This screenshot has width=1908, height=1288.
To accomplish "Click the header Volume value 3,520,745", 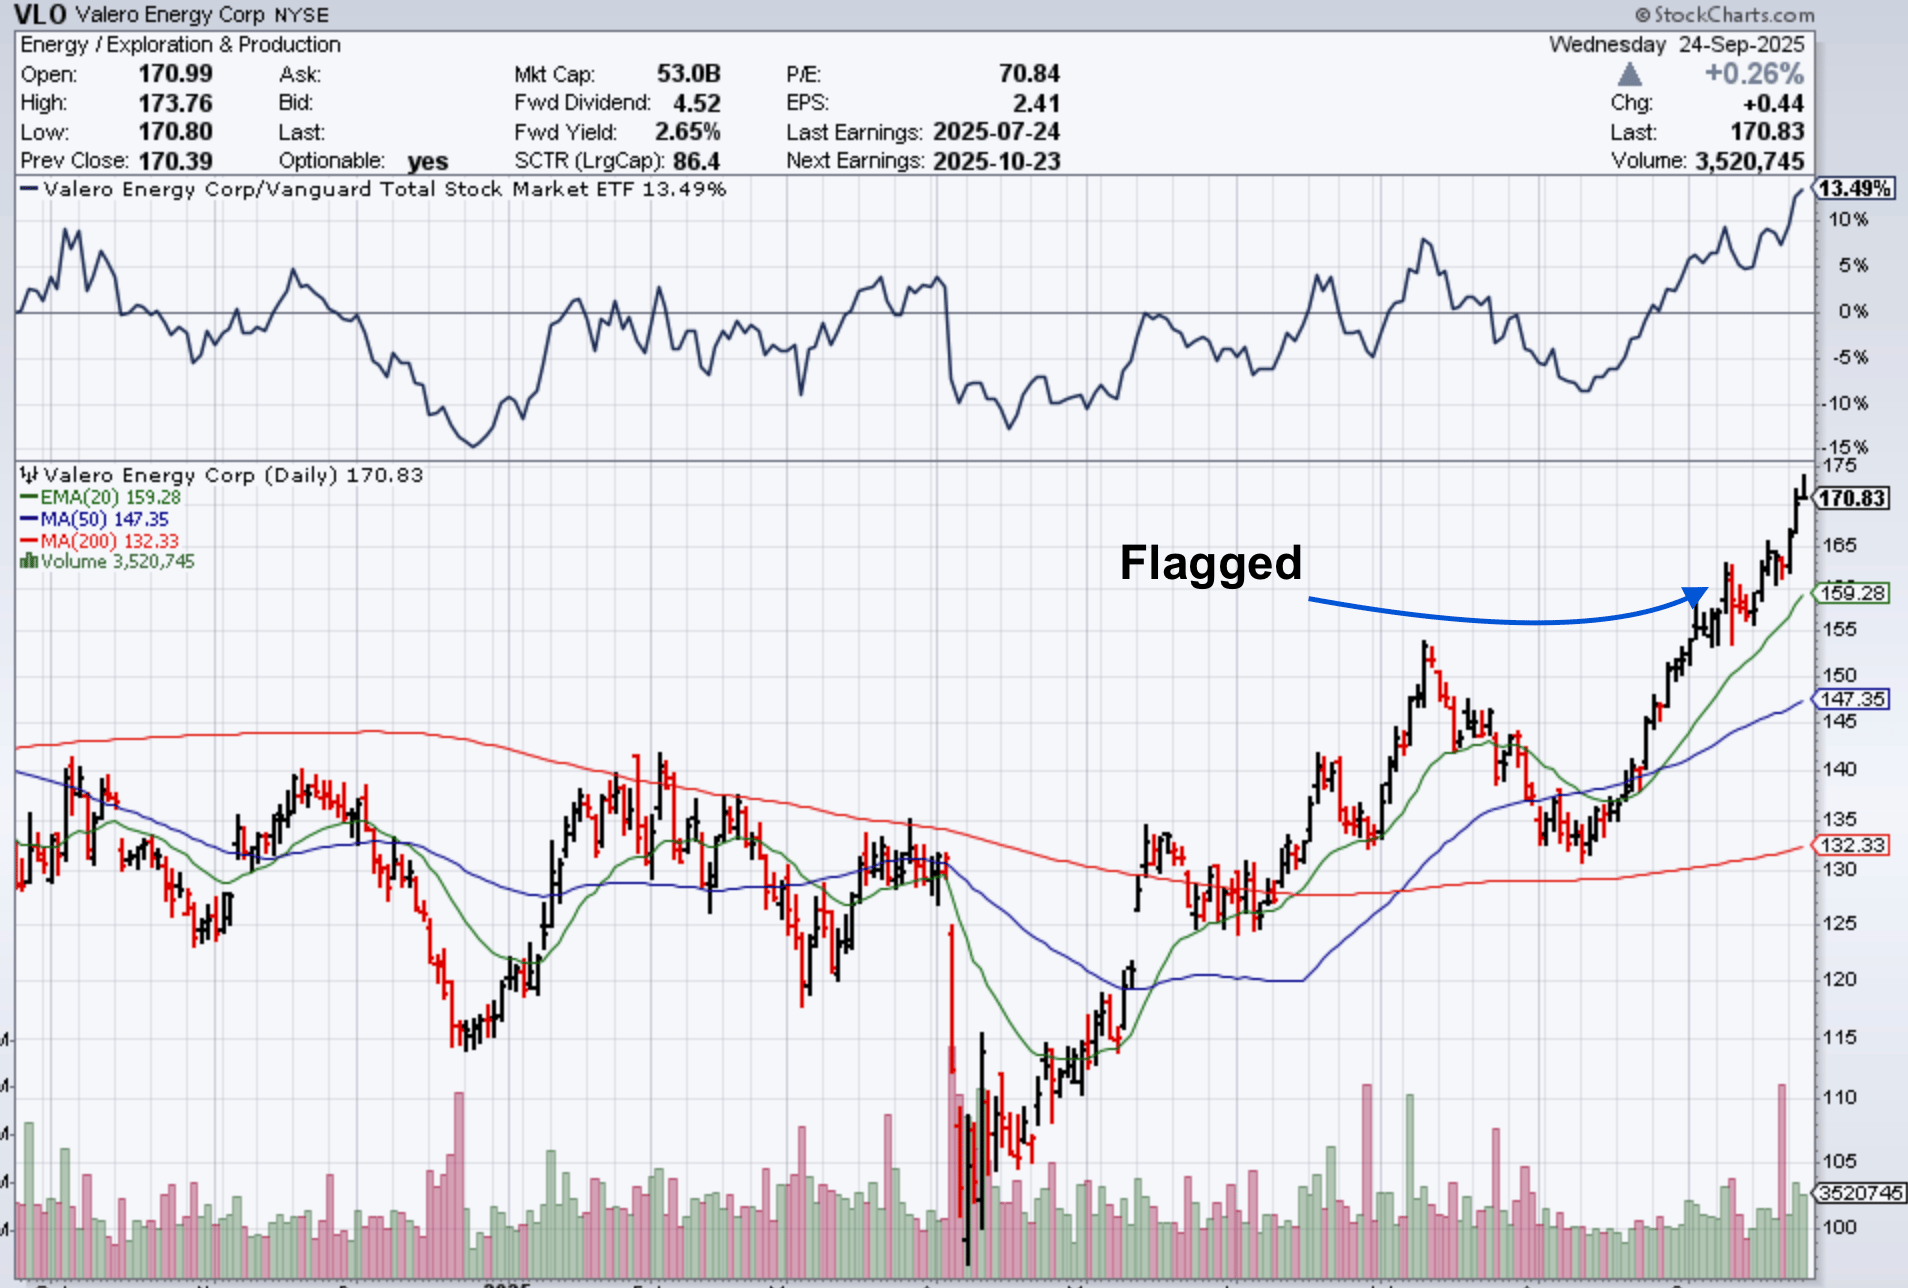I will pyautogui.click(x=1749, y=161).
